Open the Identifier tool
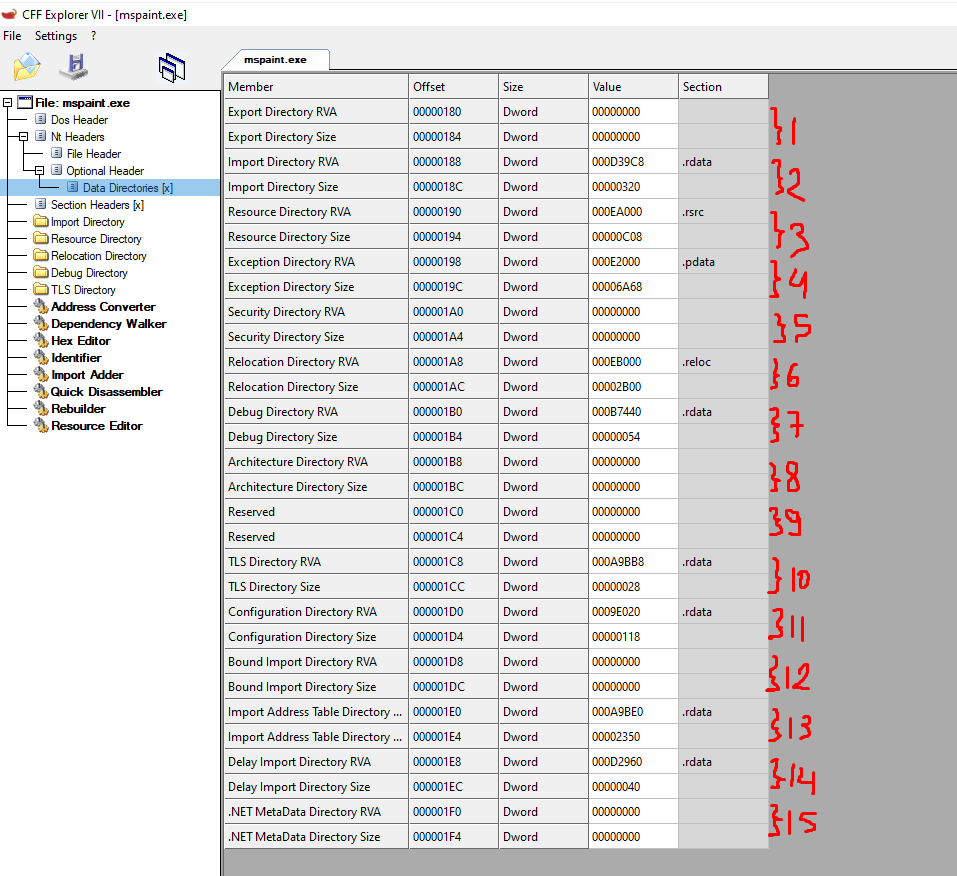The image size is (957, 876). tap(76, 358)
